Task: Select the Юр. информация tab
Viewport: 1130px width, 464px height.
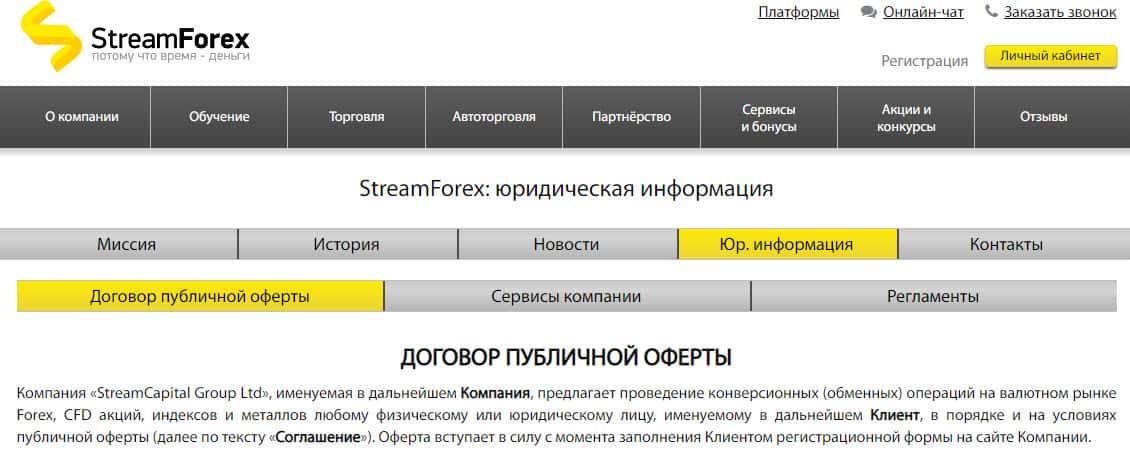Action: point(786,244)
